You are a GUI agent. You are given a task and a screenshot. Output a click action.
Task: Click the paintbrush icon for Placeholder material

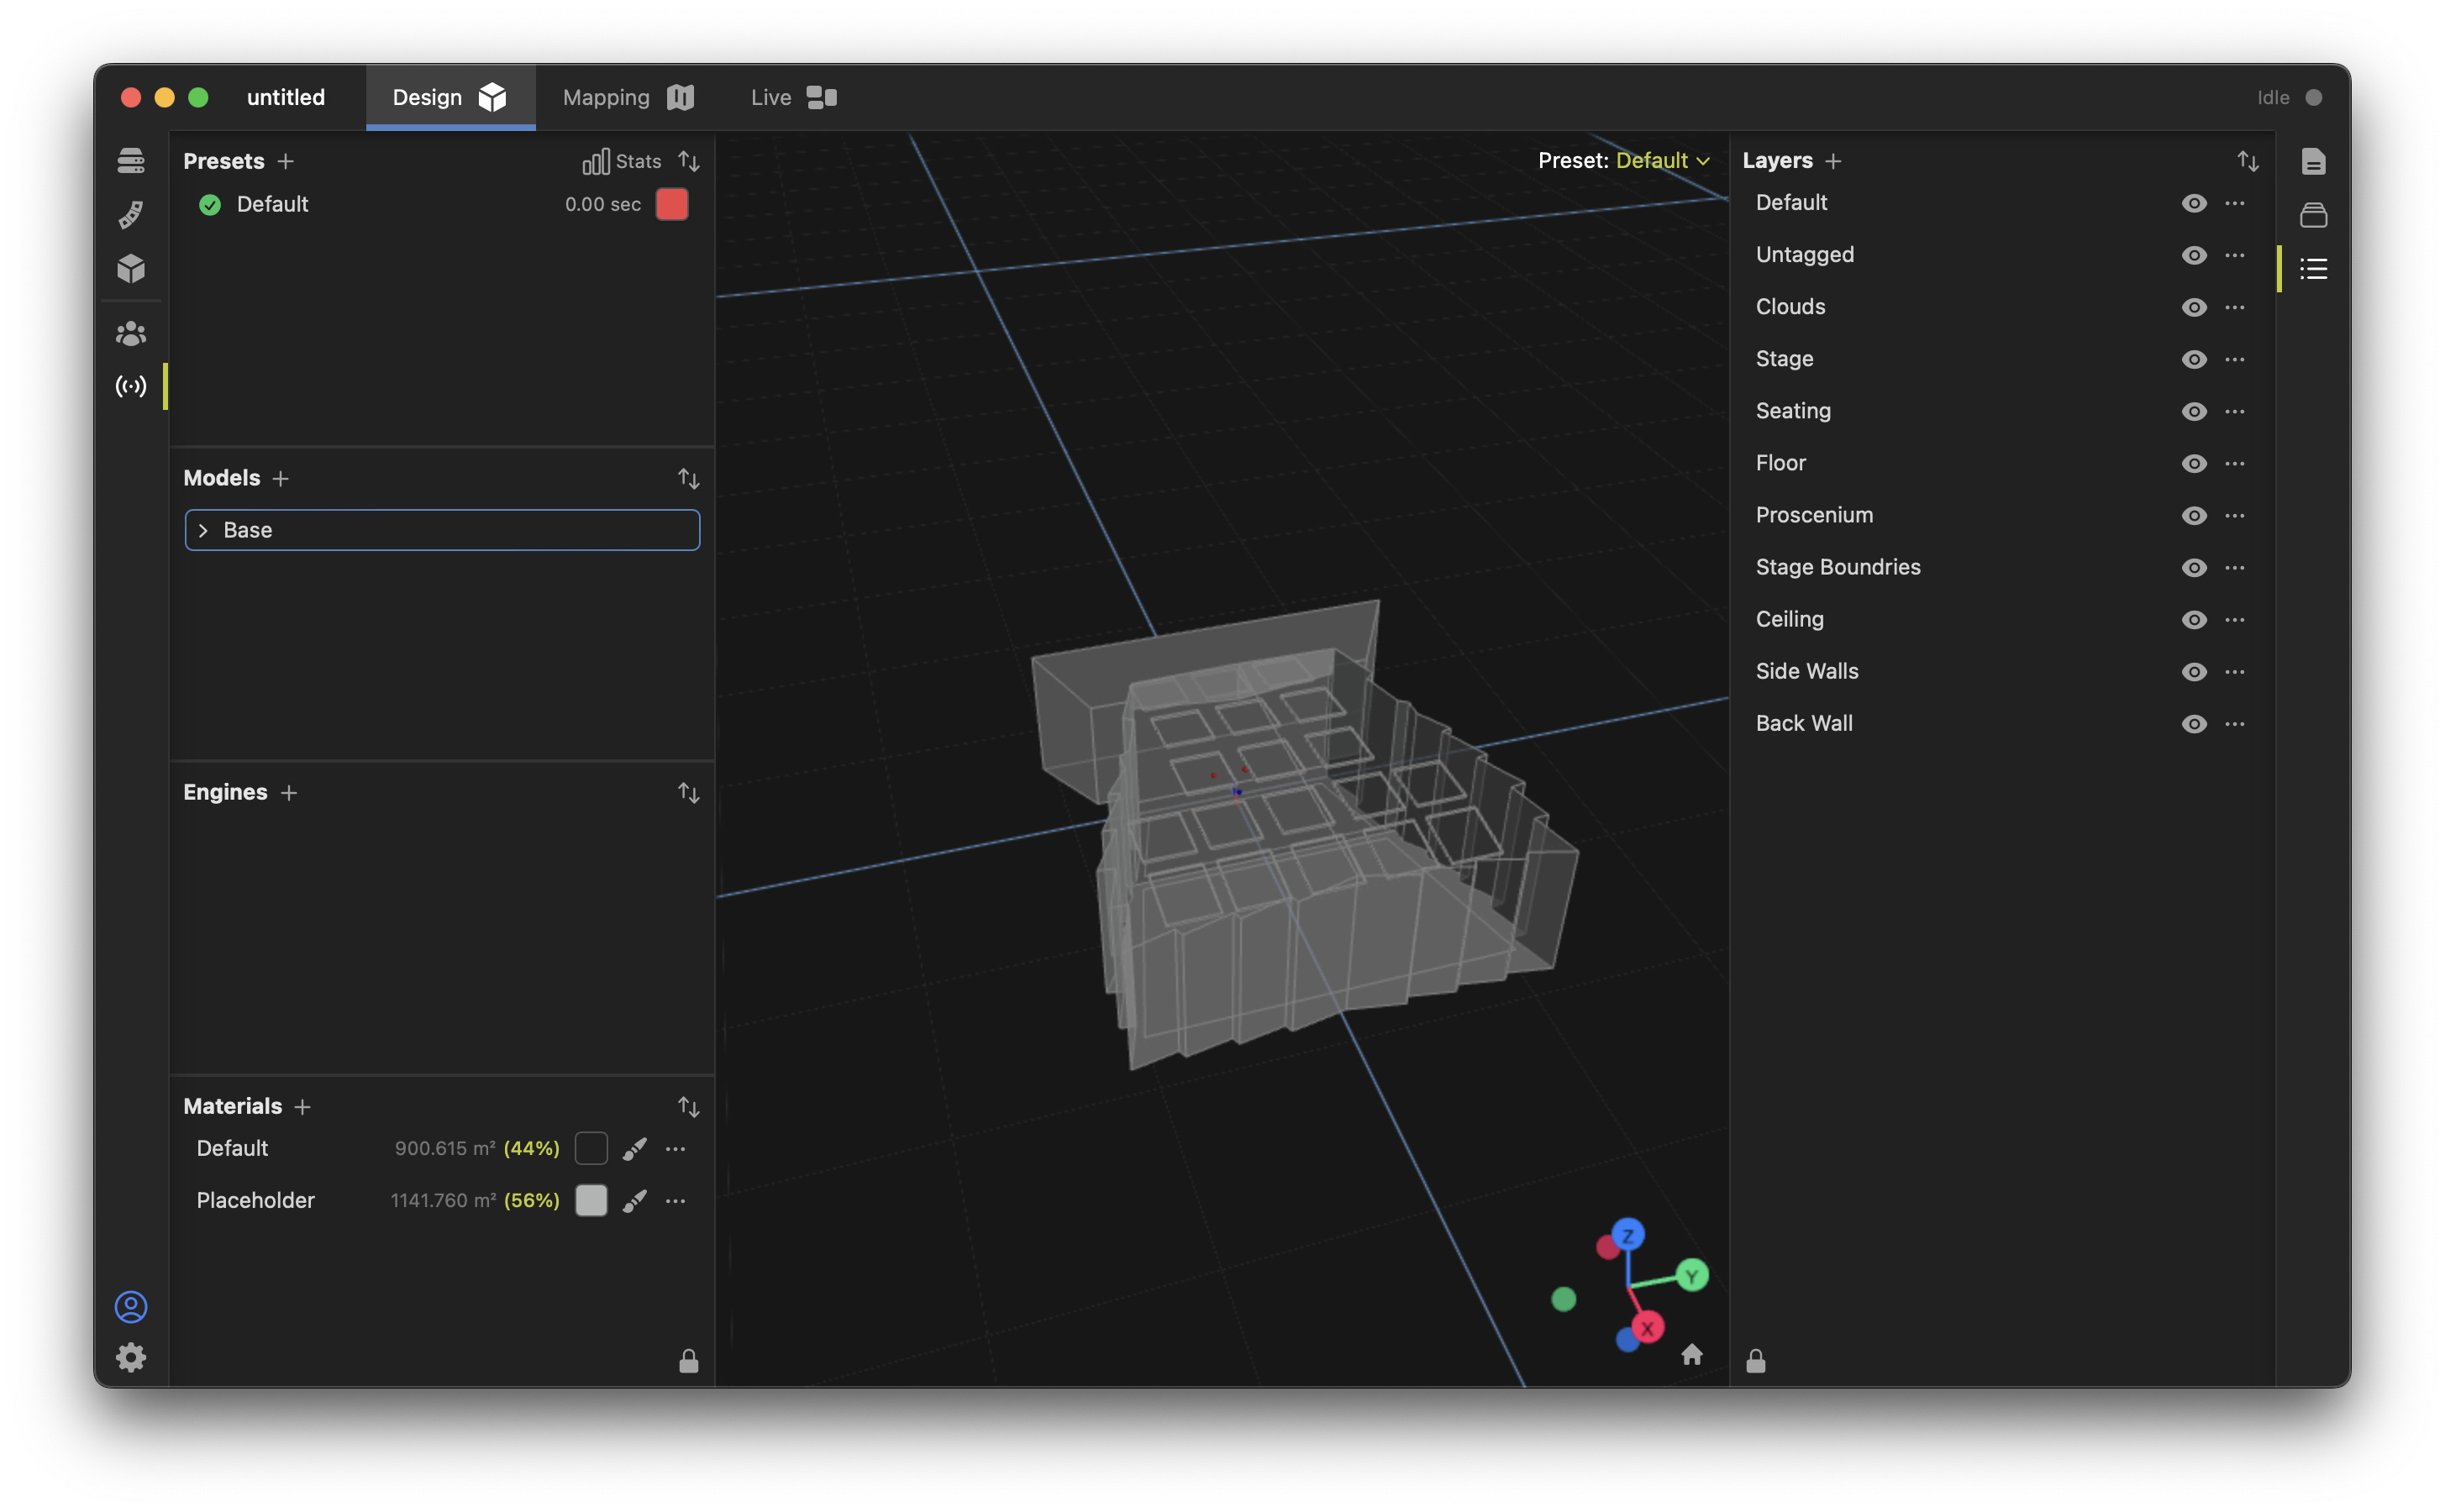point(634,1200)
